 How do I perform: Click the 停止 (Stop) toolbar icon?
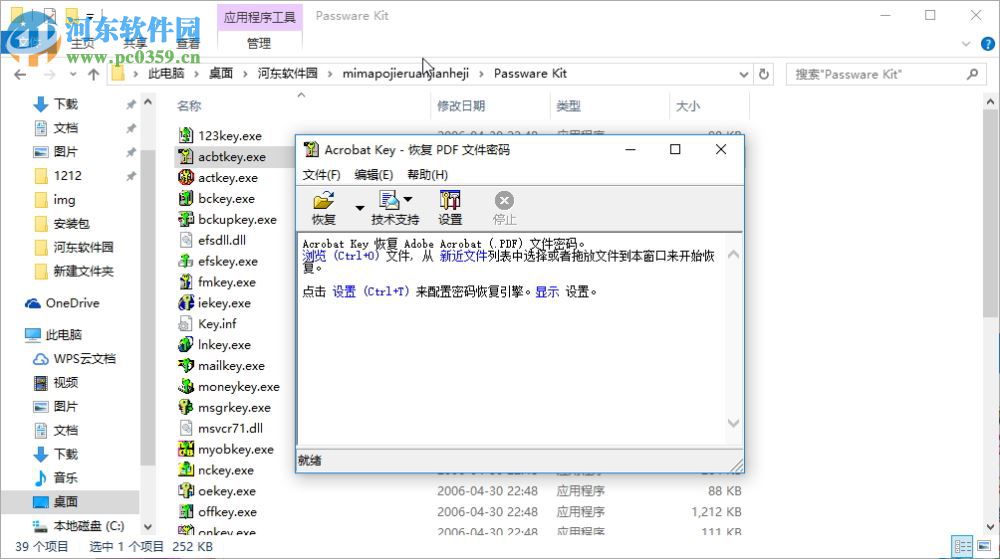[504, 208]
